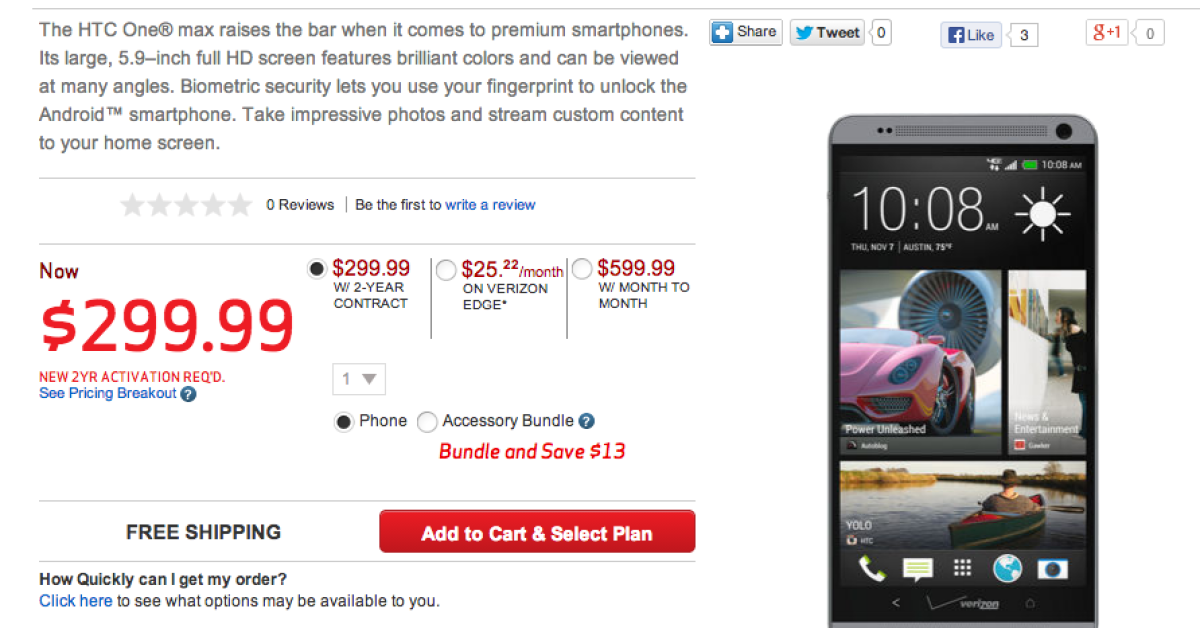Click the Accessory Bundle help question icon

click(587, 422)
